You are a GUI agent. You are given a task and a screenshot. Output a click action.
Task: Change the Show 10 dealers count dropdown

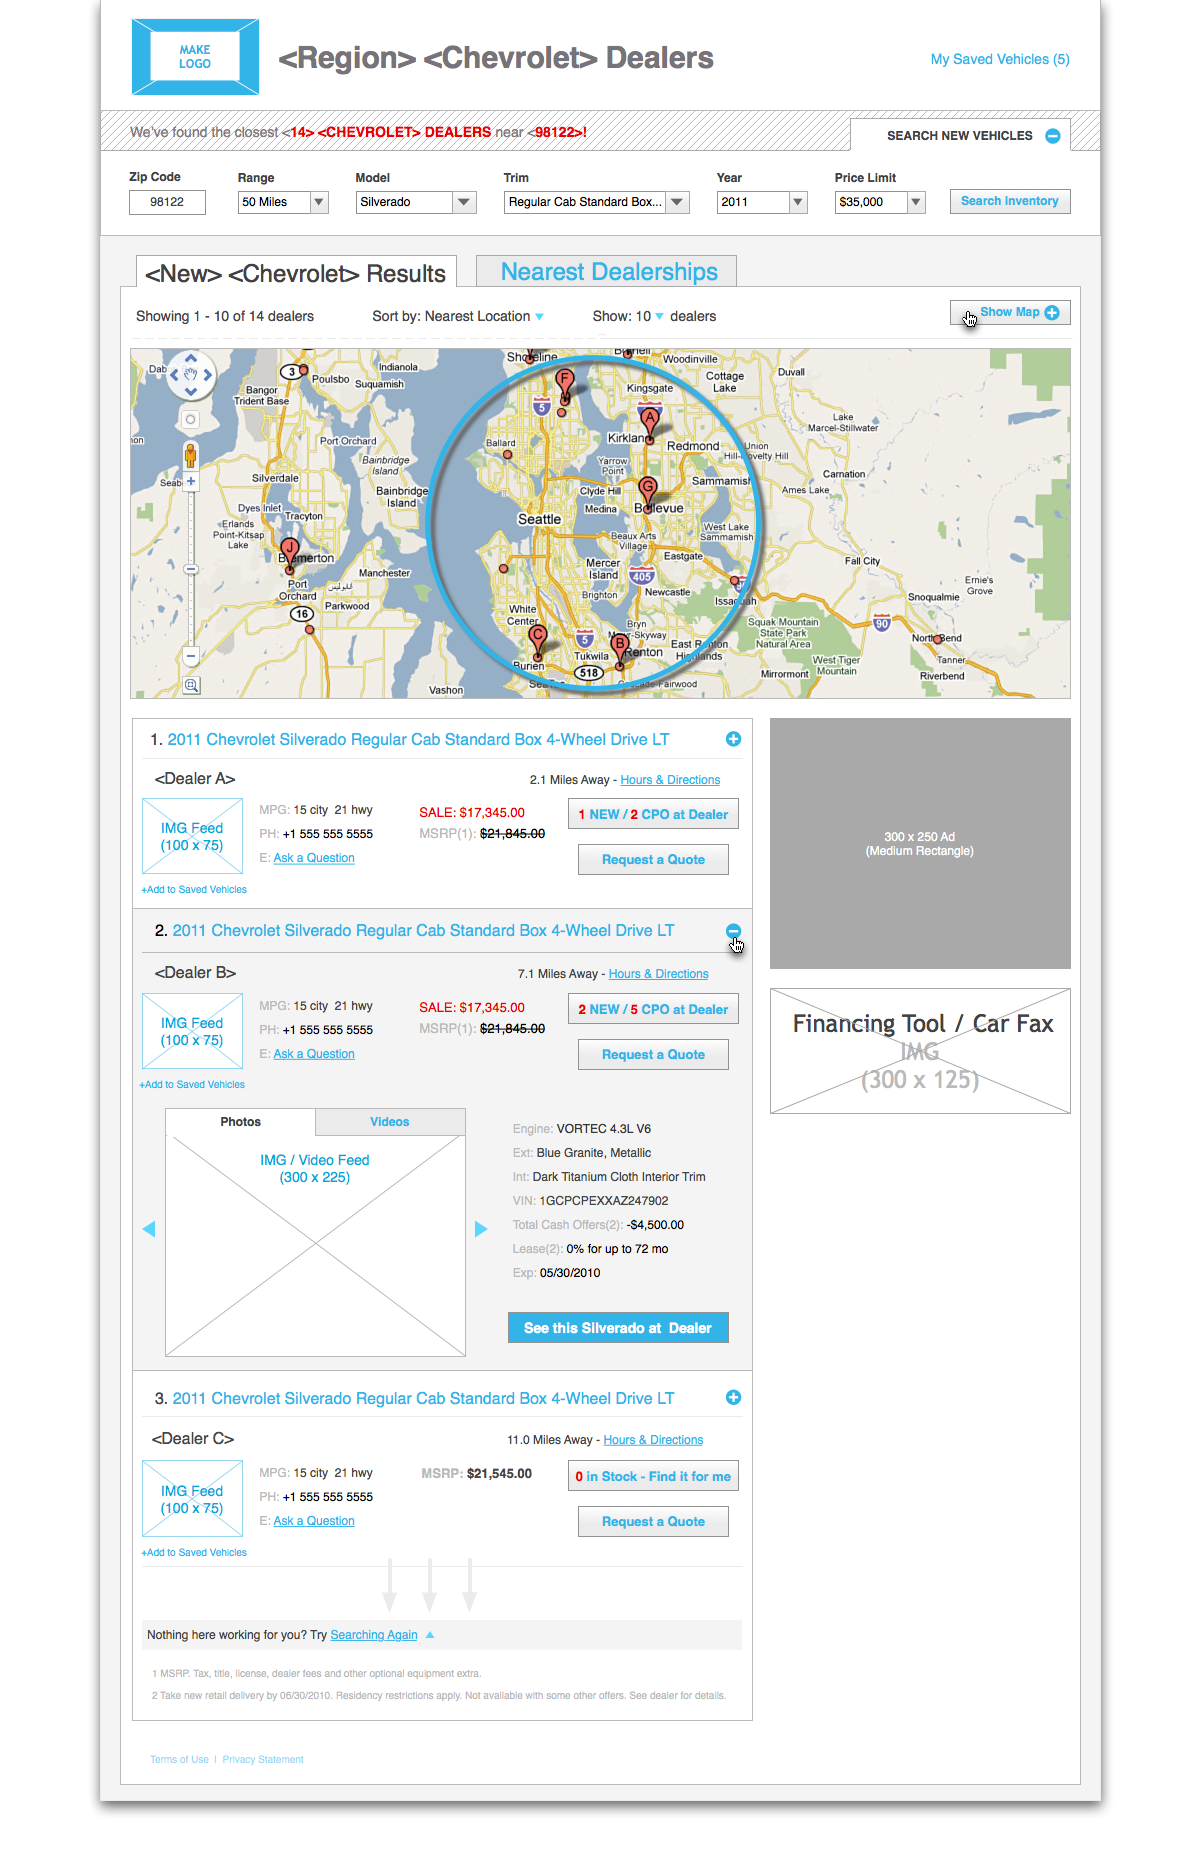pyautogui.click(x=628, y=316)
